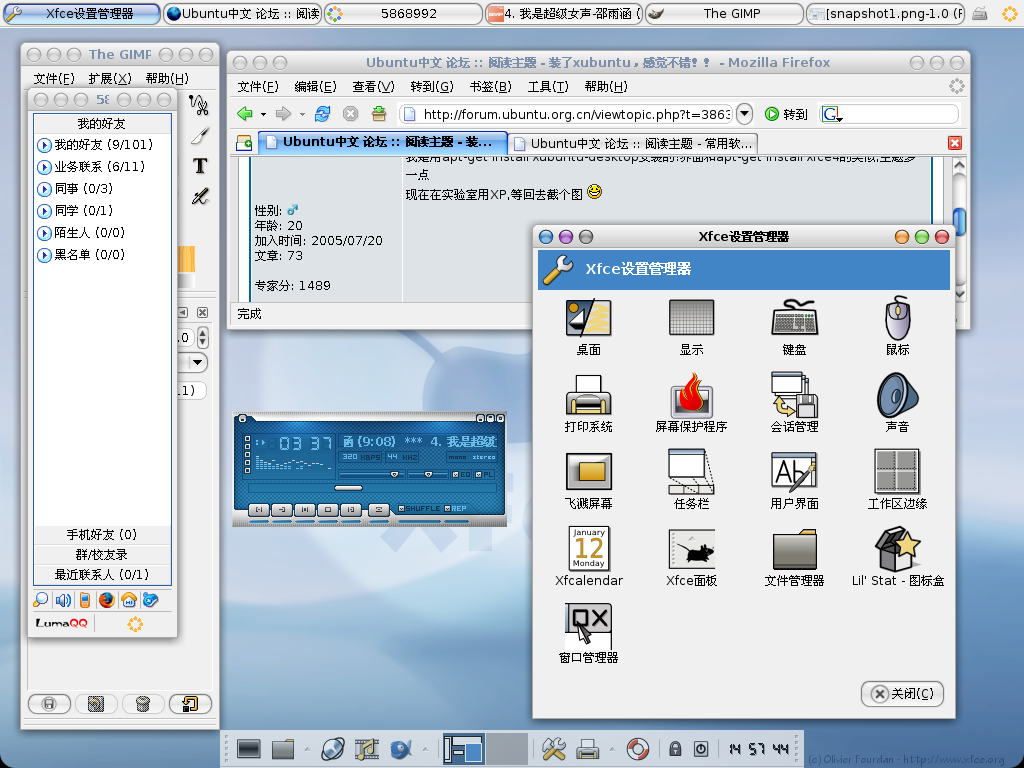
Task: Click the LumaQQ speaker sound icon
Action: (x=63, y=600)
